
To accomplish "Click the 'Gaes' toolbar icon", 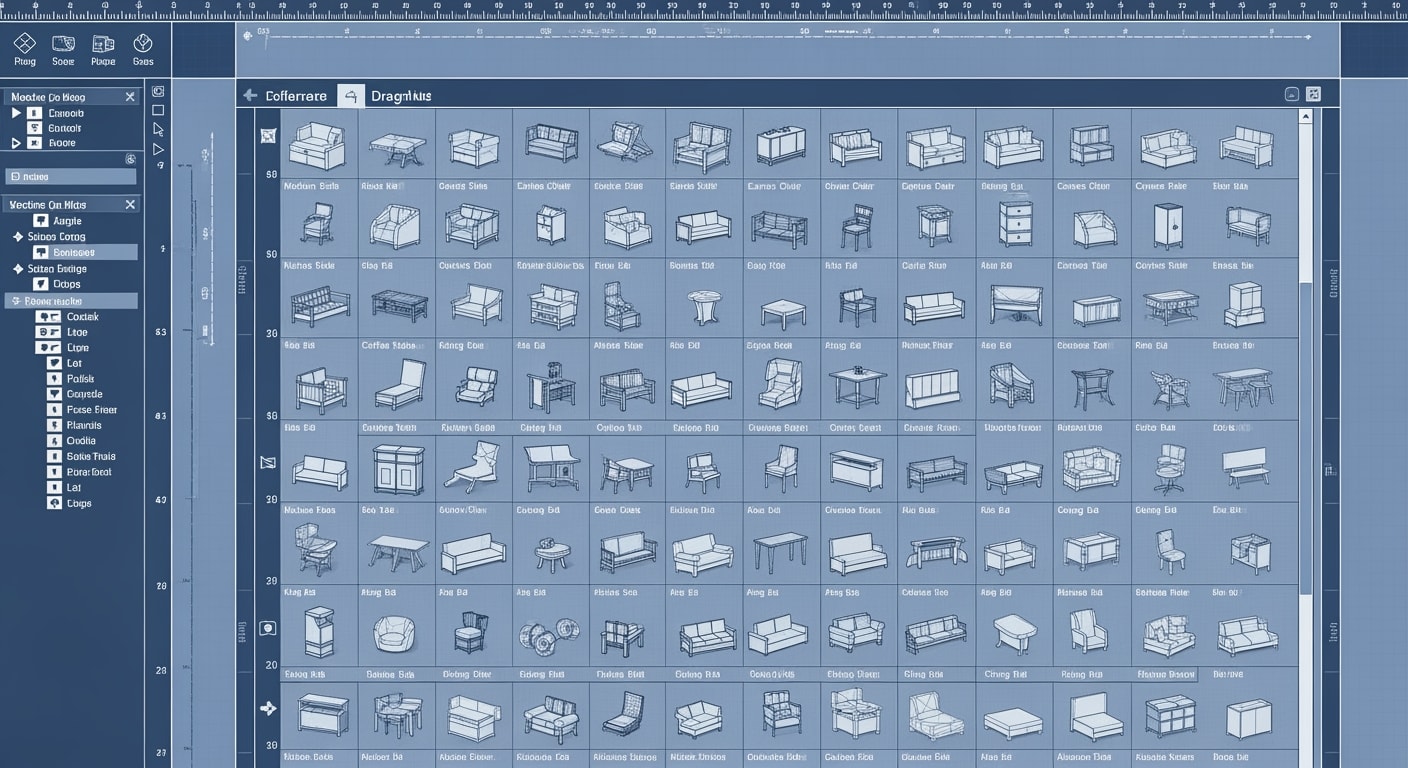I will pos(143,43).
